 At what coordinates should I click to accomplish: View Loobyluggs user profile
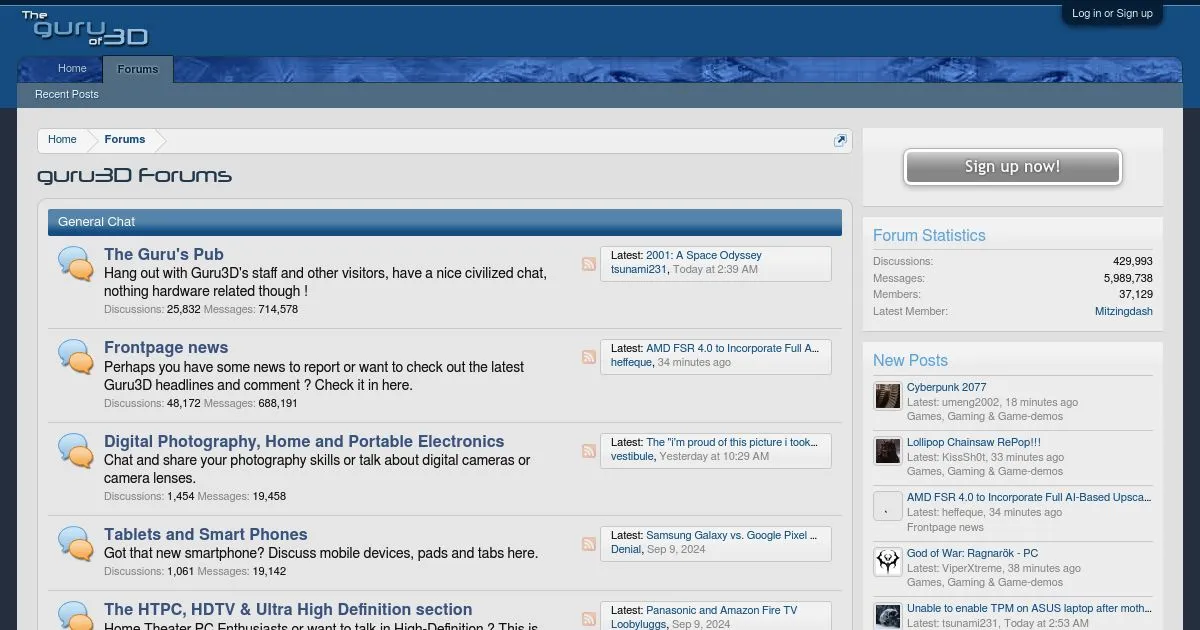pyautogui.click(x=640, y=624)
